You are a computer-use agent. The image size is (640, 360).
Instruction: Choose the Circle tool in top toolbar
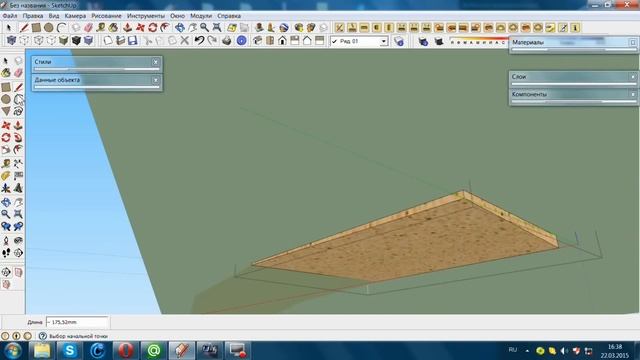click(49, 28)
